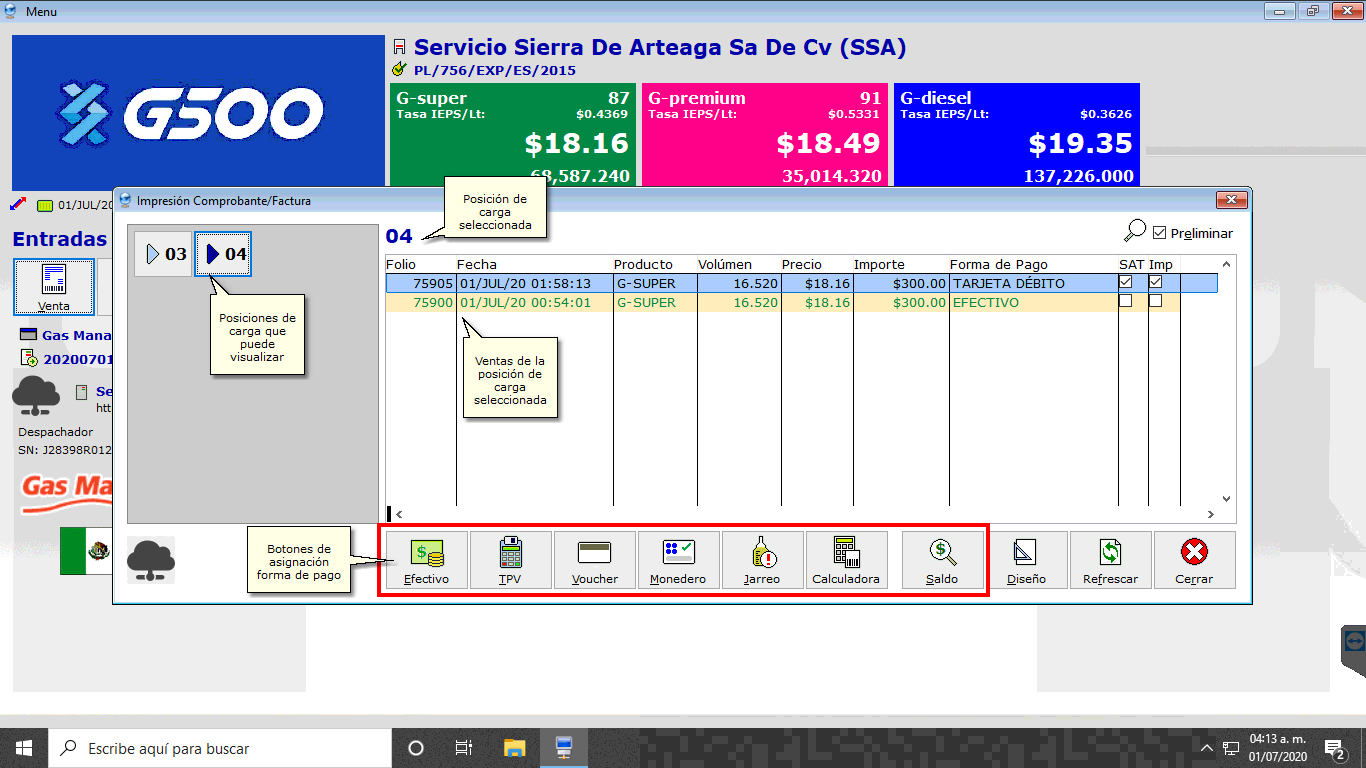1366x768 pixels.
Task: Click the Efectivo payment button
Action: tap(426, 560)
